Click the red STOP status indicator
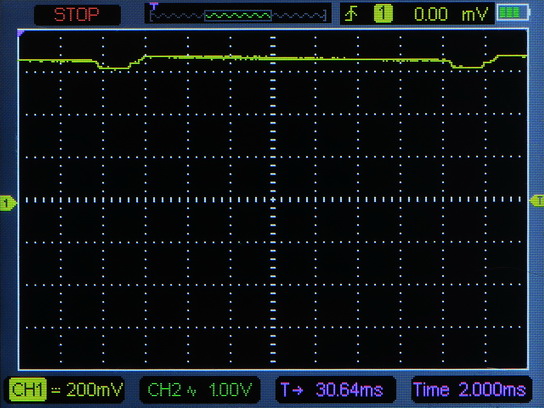544x408 pixels. pyautogui.click(x=77, y=15)
